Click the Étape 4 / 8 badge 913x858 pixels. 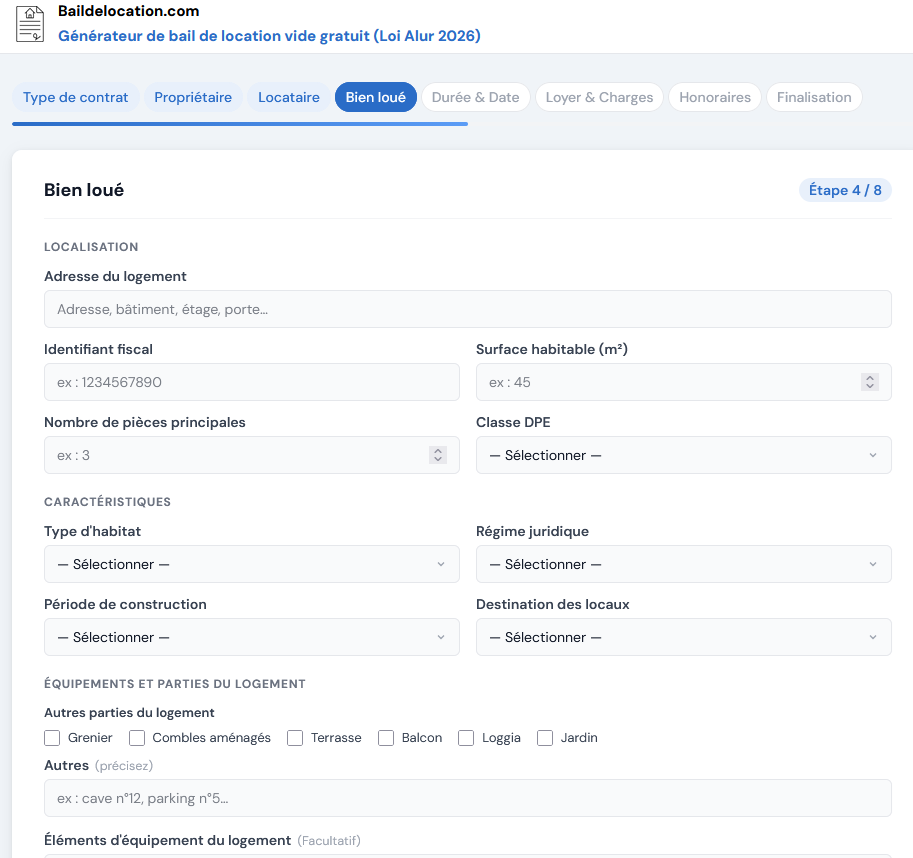point(845,190)
